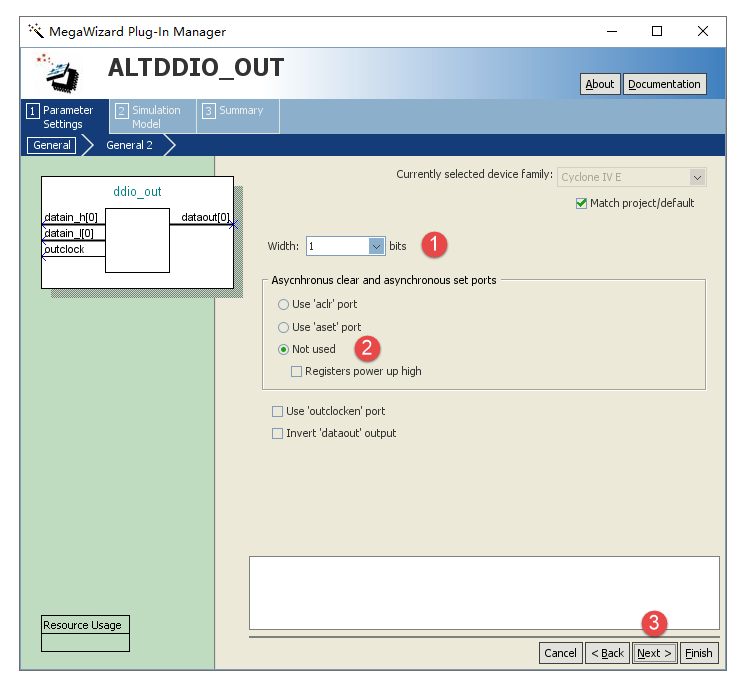The height and width of the screenshot is (689, 749).
Task: Switch to Parameter Settings tab
Action: coord(65,117)
